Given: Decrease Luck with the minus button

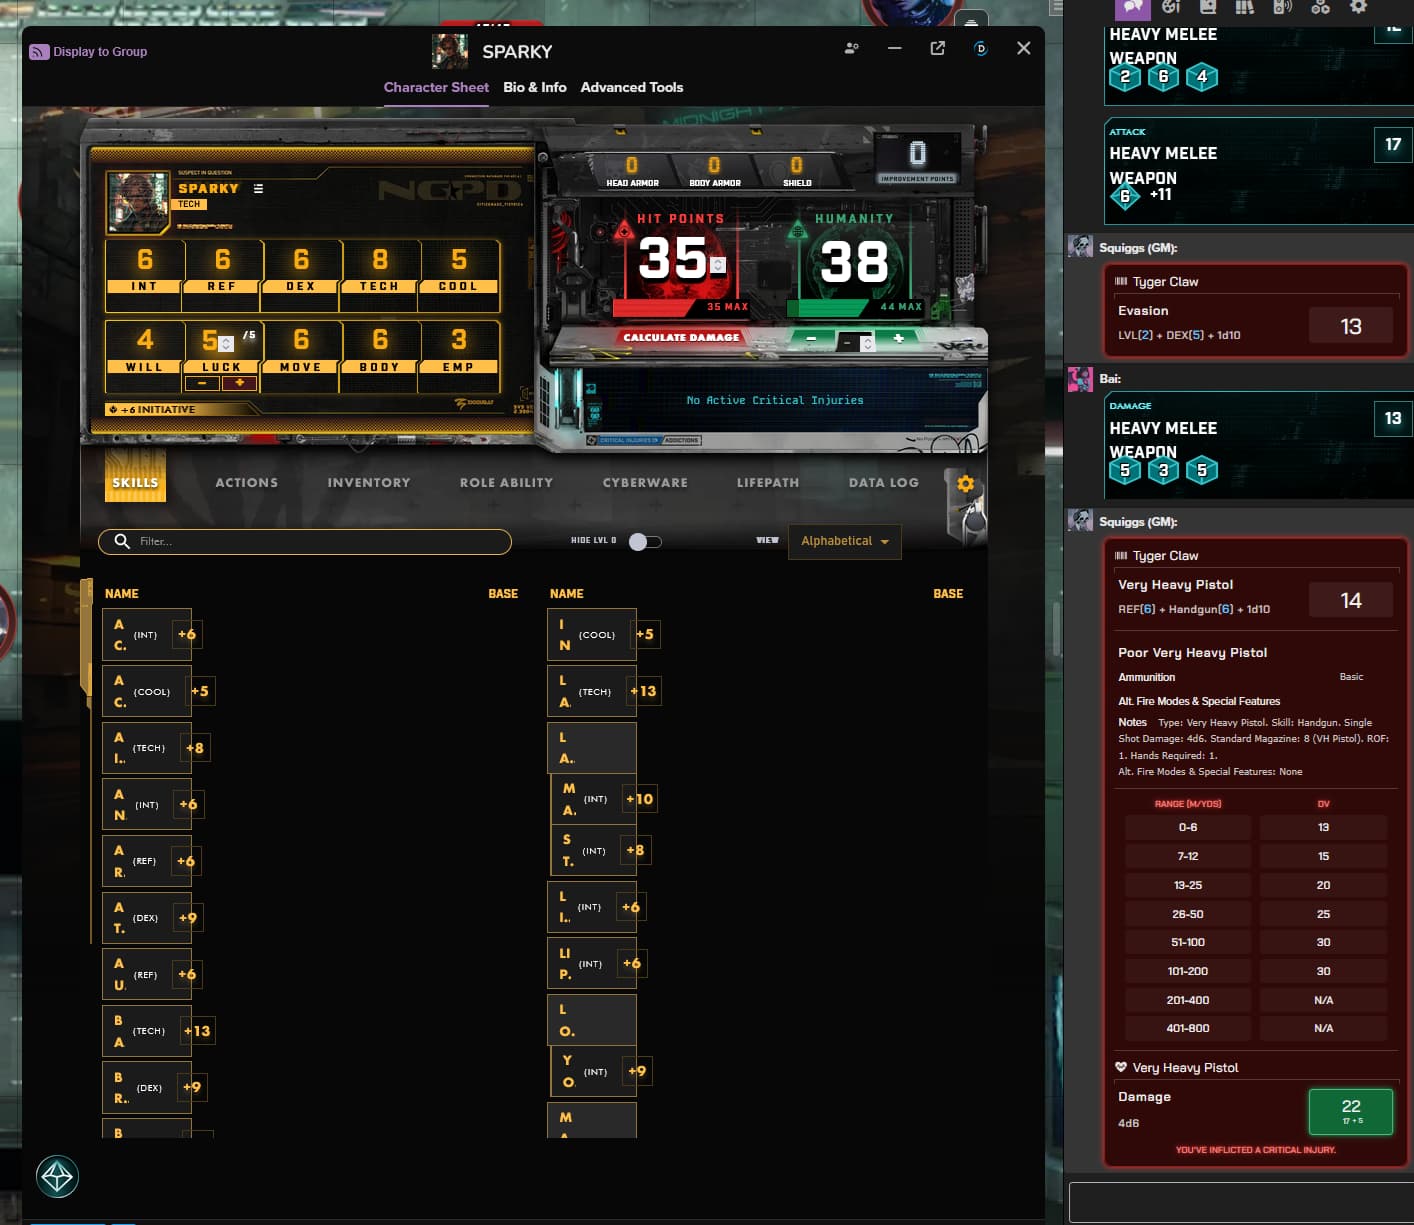Looking at the screenshot, I should 202,383.
